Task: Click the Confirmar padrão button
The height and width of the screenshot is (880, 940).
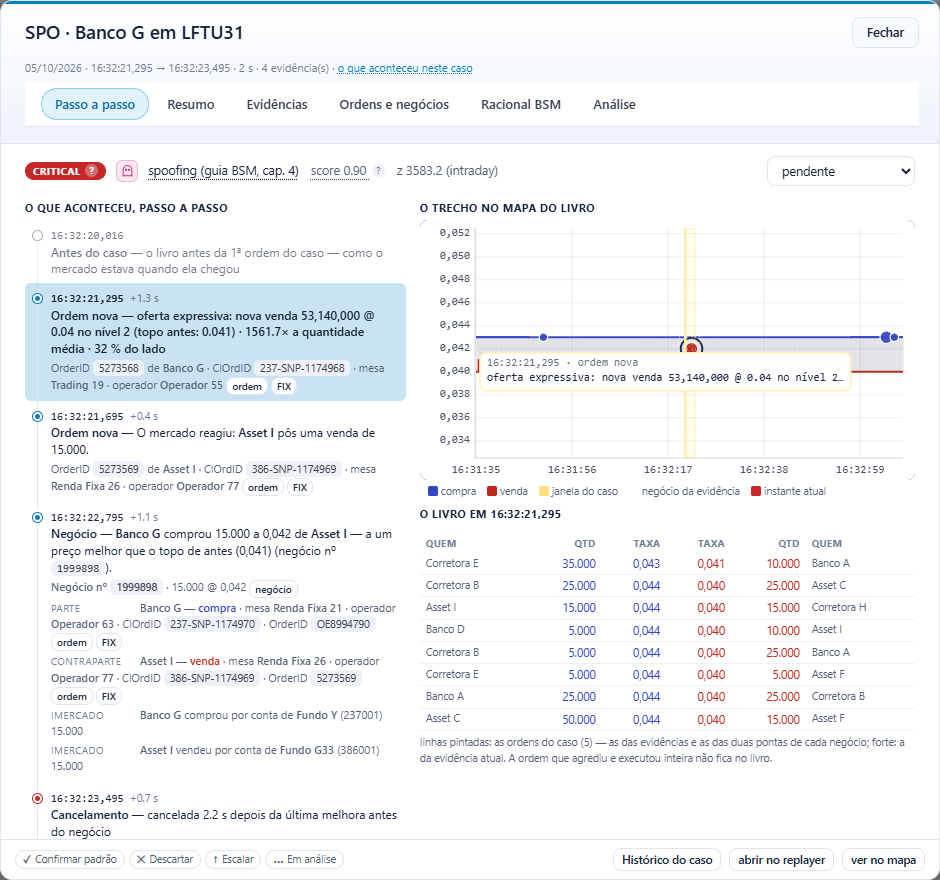Action: click(70, 859)
